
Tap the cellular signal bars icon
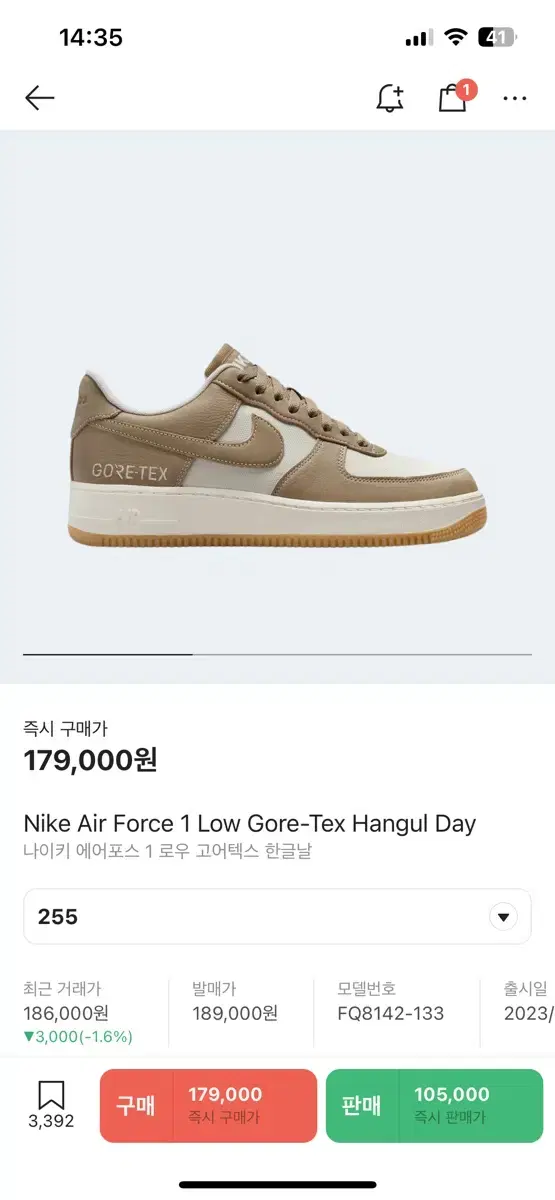[x=418, y=39]
